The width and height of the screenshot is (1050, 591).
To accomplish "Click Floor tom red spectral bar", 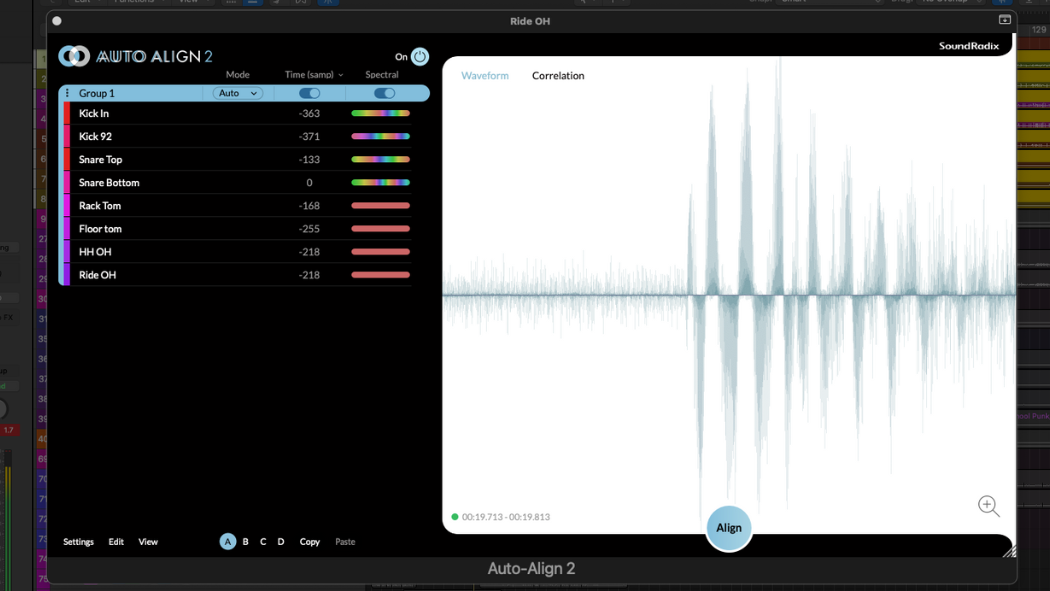I will [x=380, y=229].
